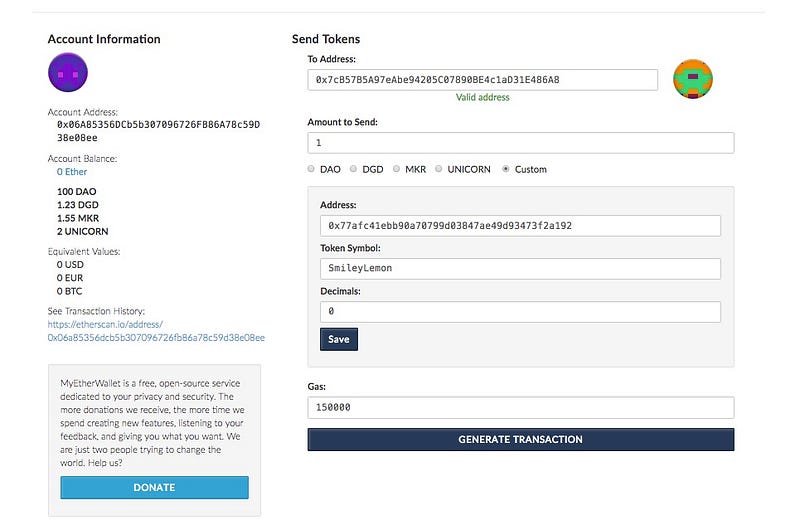Click the Decimals input field
This screenshot has width=800, height=526.
point(520,312)
